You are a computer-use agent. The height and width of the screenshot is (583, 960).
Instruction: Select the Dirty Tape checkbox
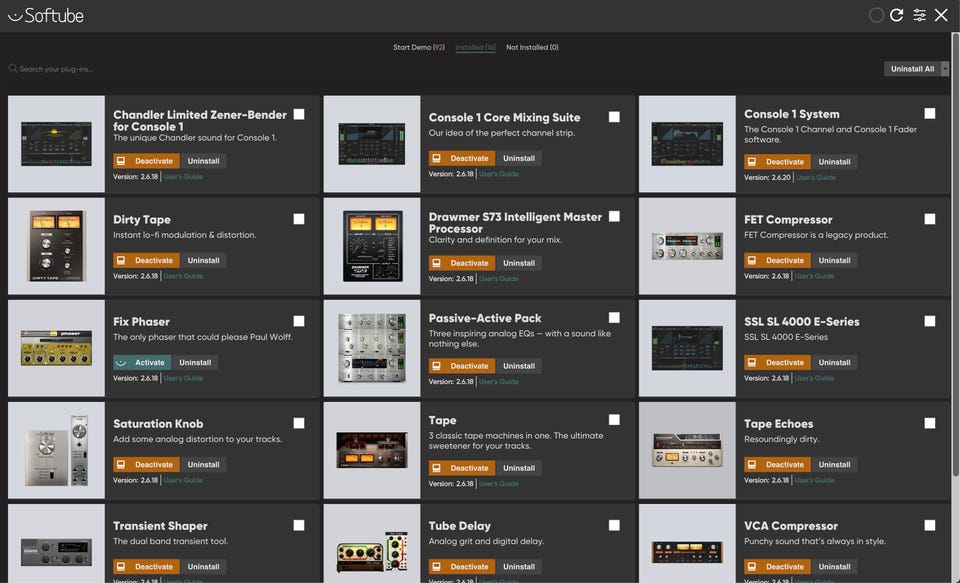coord(299,219)
